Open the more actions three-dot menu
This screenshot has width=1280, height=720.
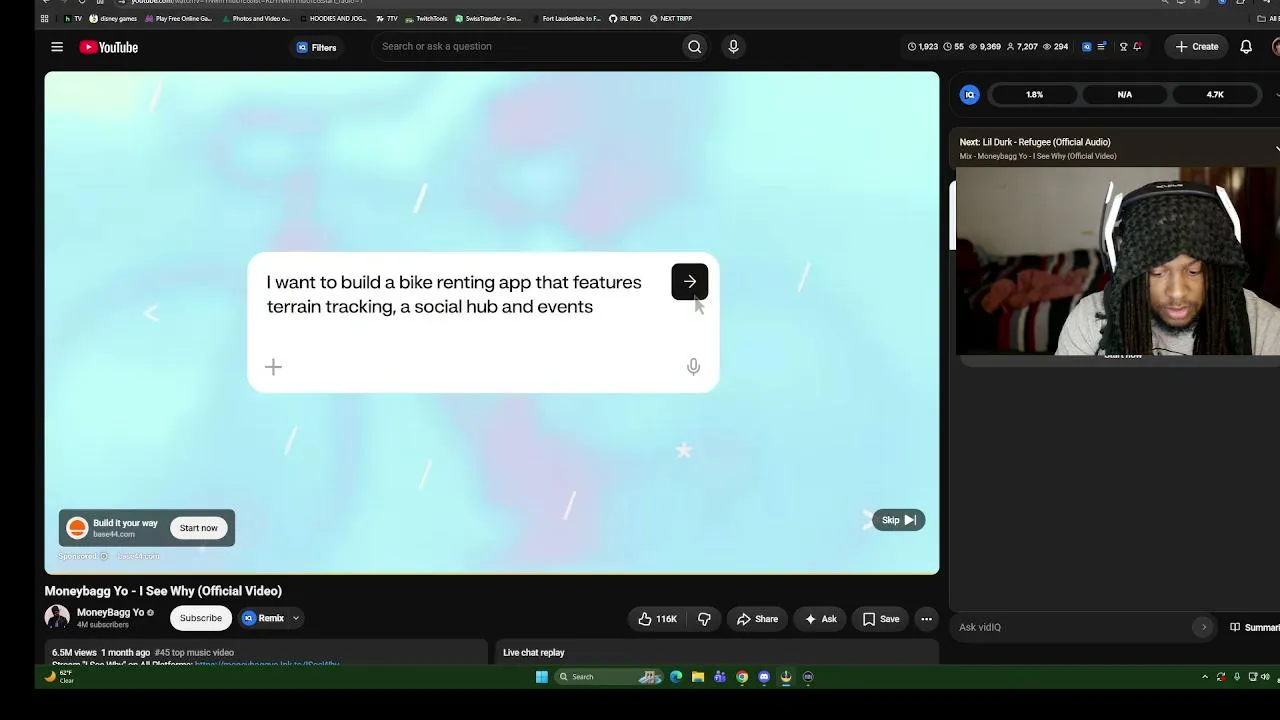coord(926,619)
